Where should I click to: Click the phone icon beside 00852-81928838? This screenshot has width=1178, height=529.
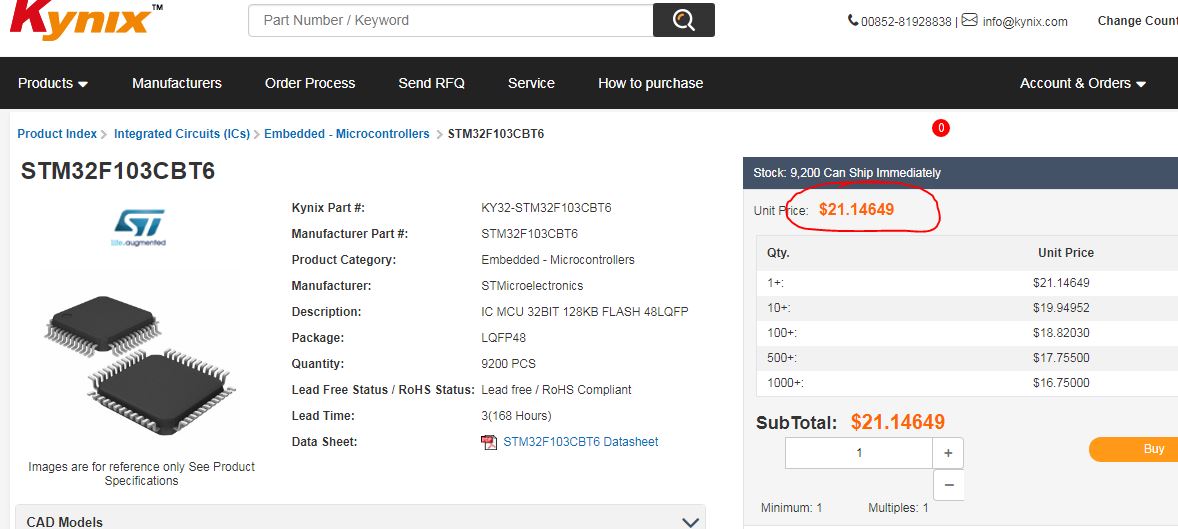click(x=853, y=20)
